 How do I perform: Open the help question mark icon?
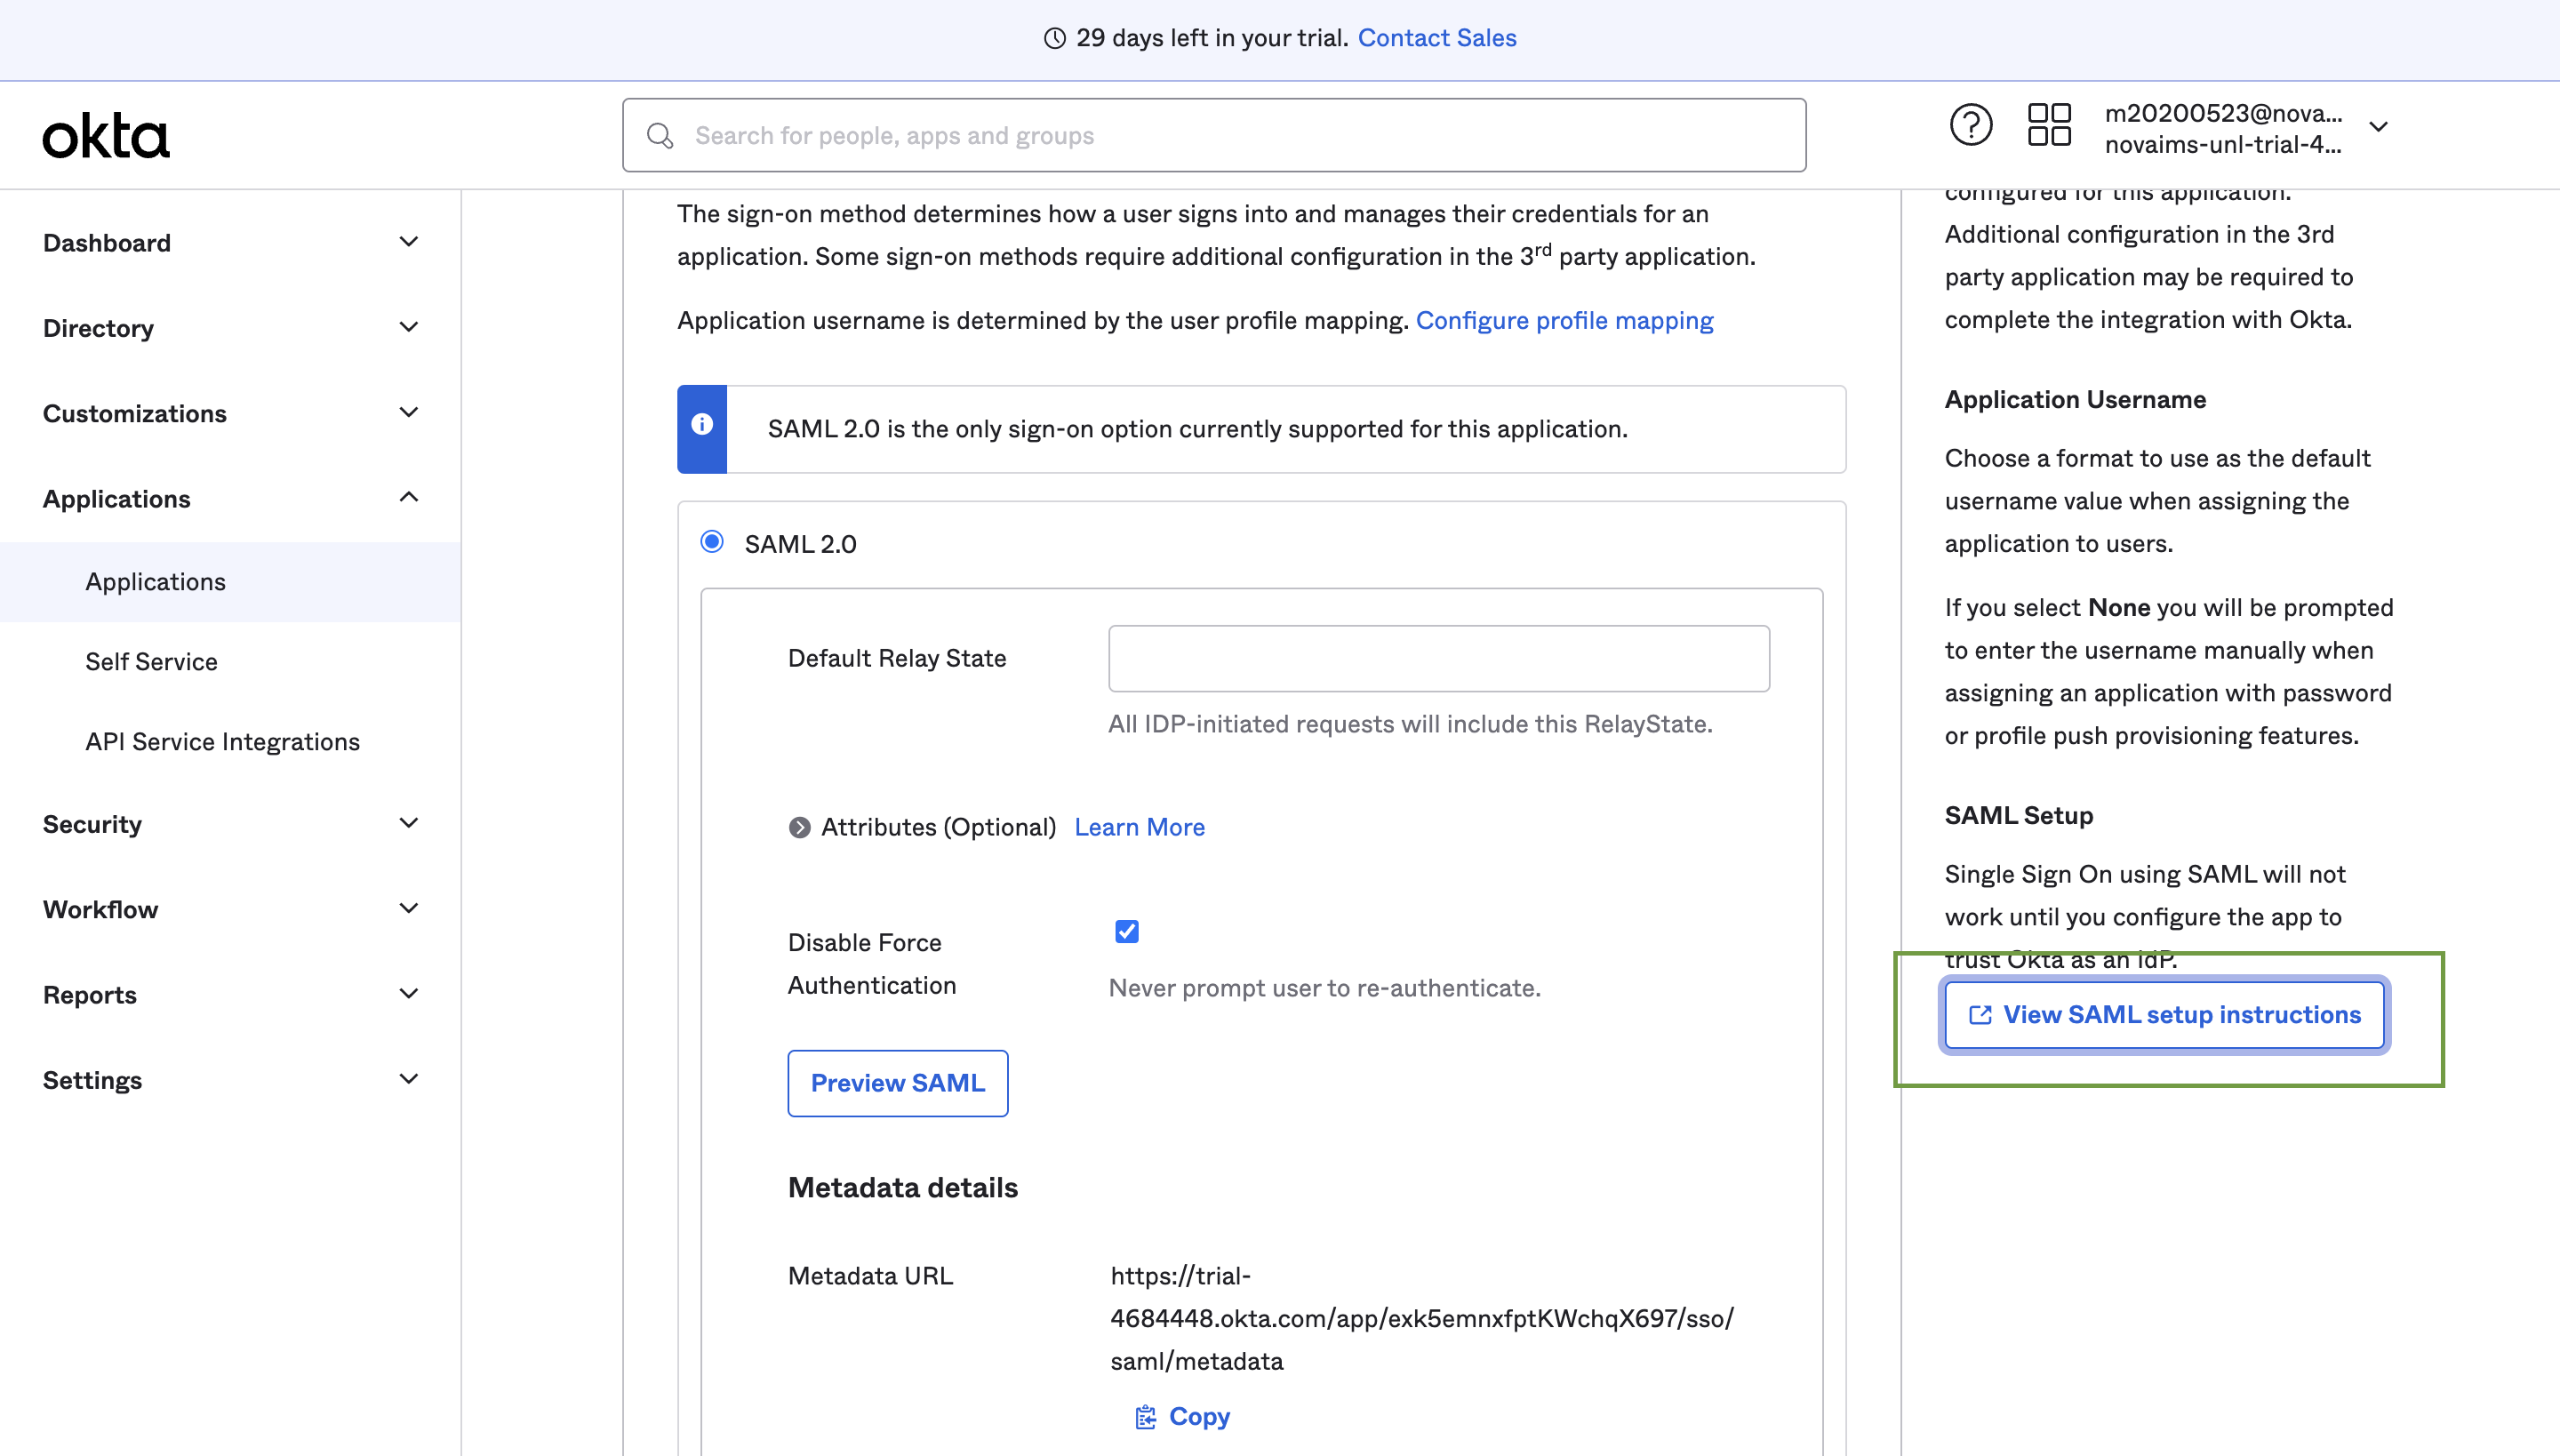coord(1971,126)
